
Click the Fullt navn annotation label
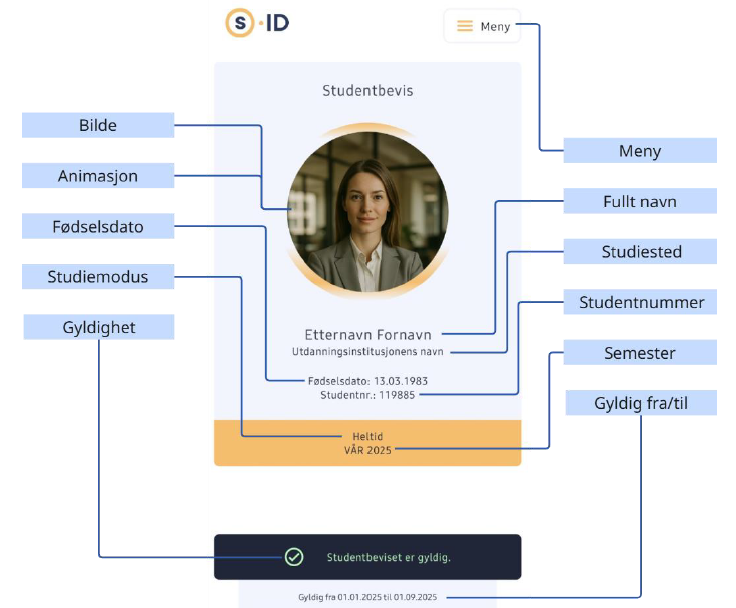(x=640, y=201)
